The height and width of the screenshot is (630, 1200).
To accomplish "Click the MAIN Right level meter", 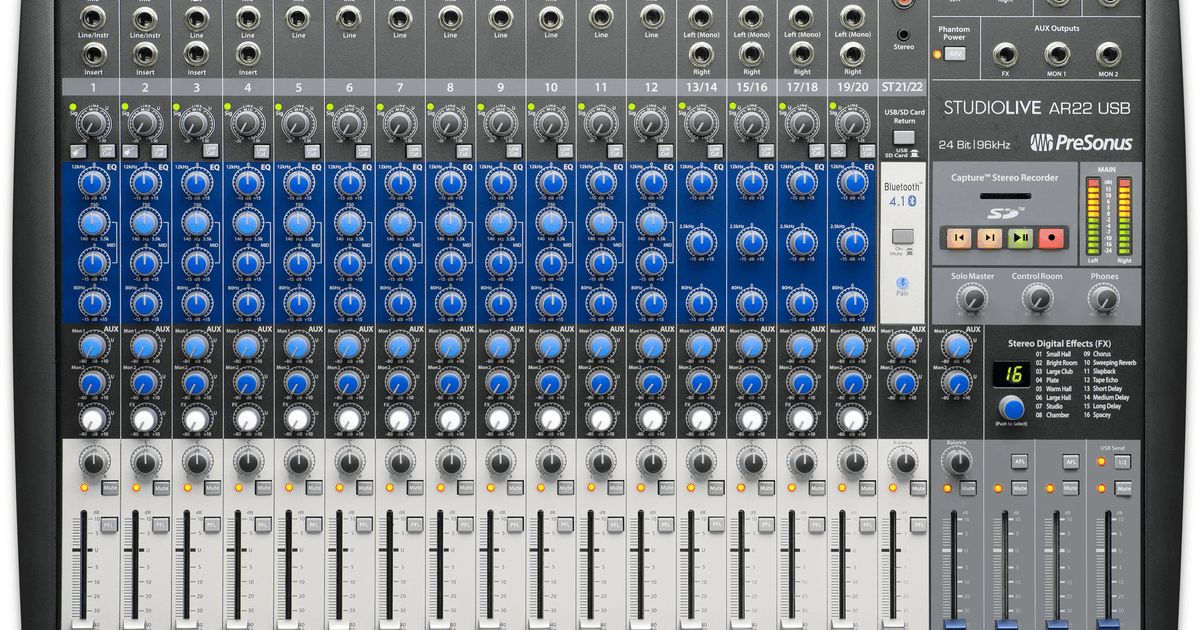I will 1123,214.
